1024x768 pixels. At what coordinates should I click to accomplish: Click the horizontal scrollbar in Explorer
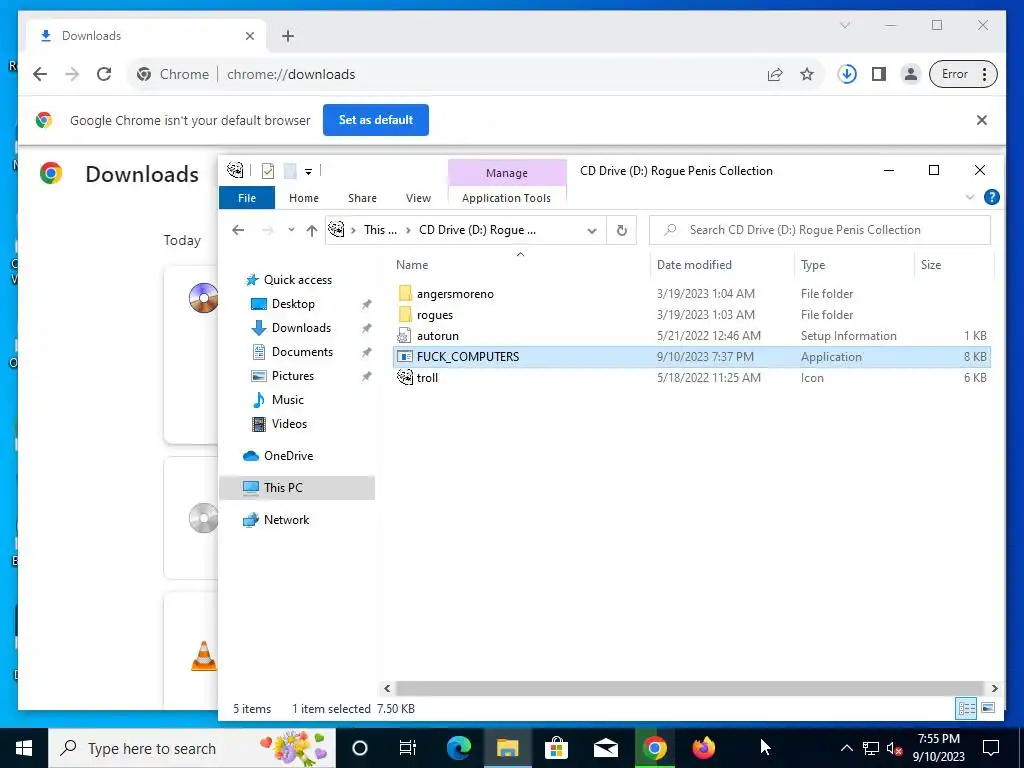click(x=689, y=688)
